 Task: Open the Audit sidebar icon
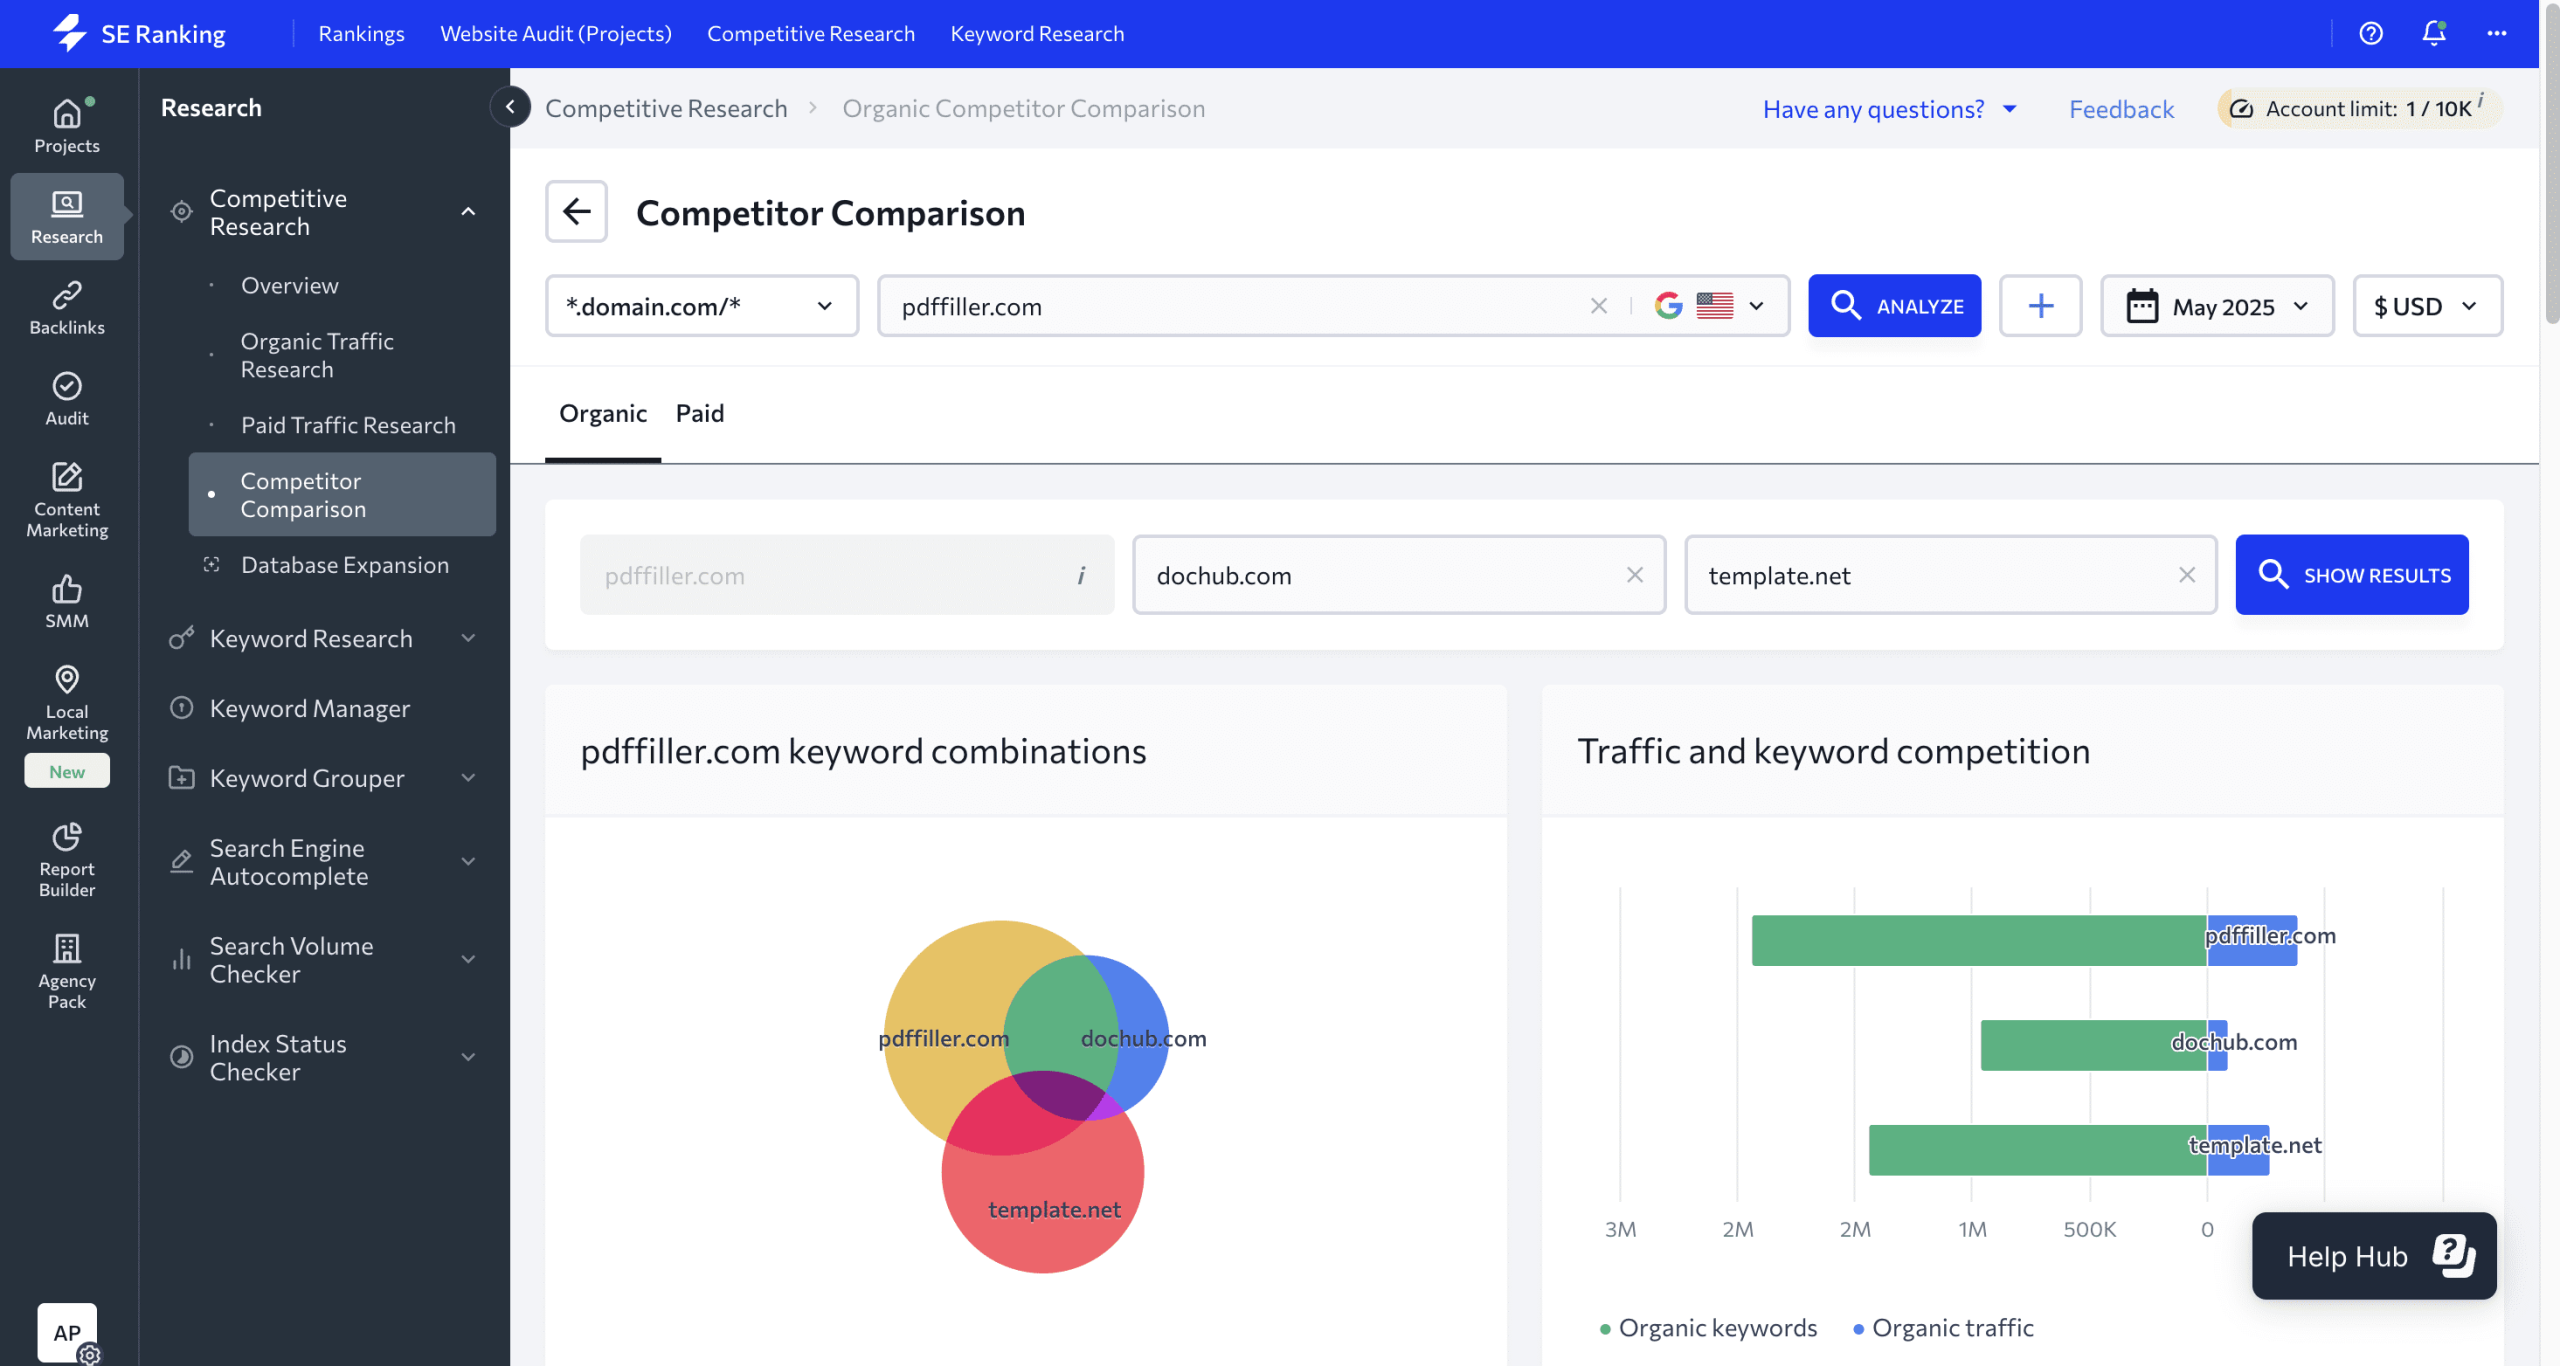(x=67, y=399)
